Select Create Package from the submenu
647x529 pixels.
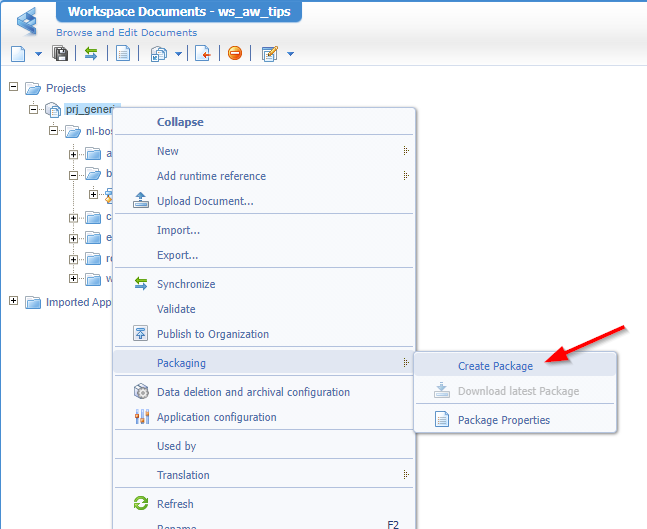(495, 366)
